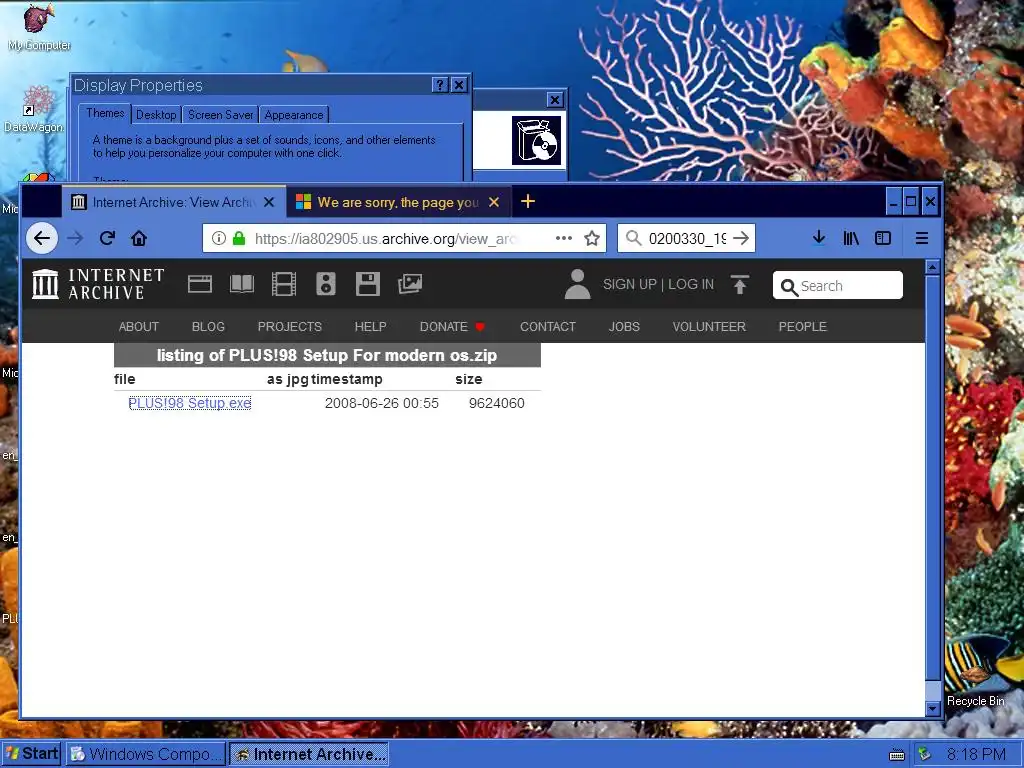This screenshot has height=768, width=1024.
Task: Bookmark this page with the star icon
Action: 592,238
